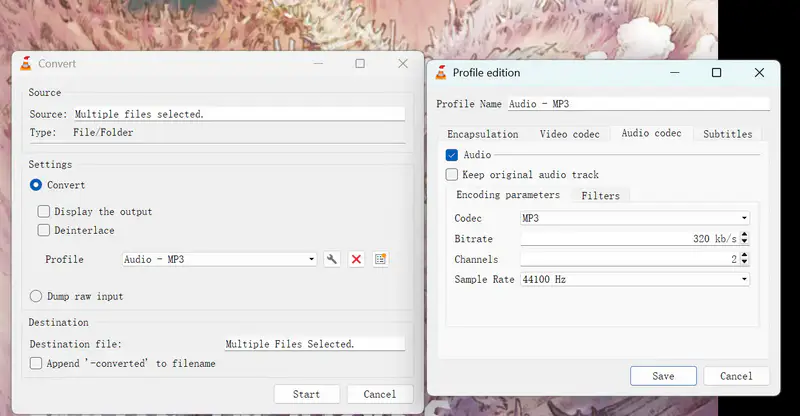
Task: Save the profile in Profile edition
Action: point(663,376)
